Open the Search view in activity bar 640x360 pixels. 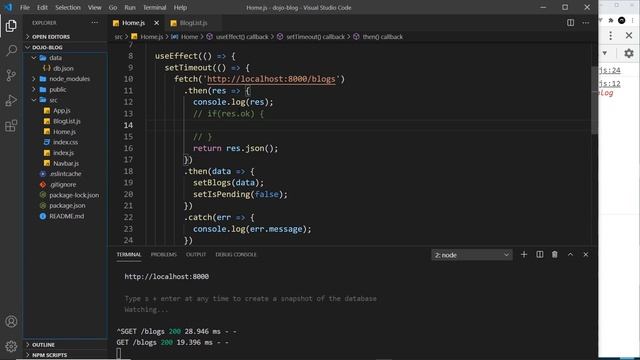[11, 51]
